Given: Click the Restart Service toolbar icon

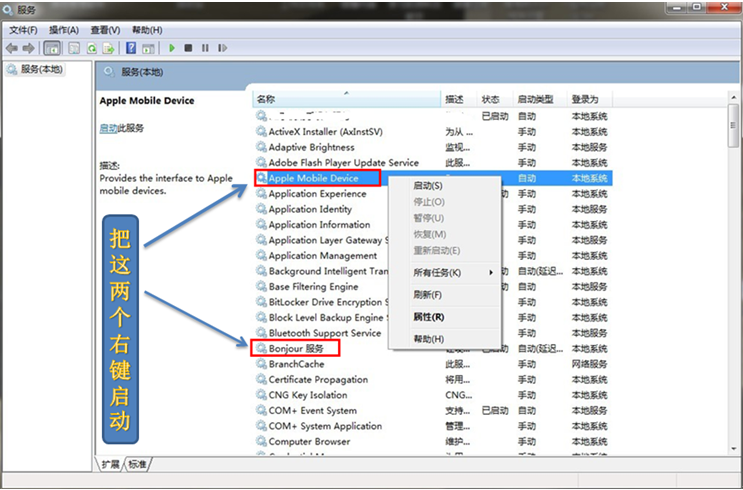Looking at the screenshot, I should point(222,48).
